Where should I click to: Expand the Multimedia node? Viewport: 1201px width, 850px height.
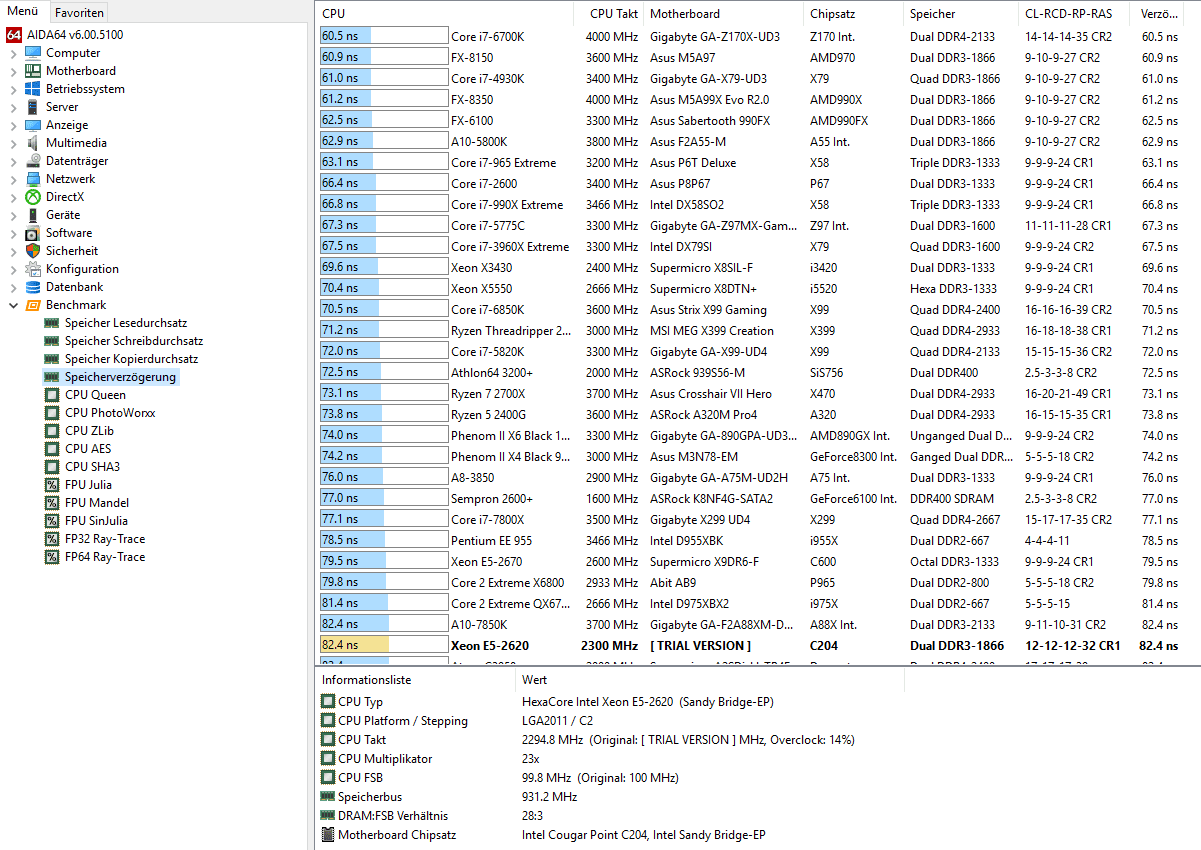13,143
